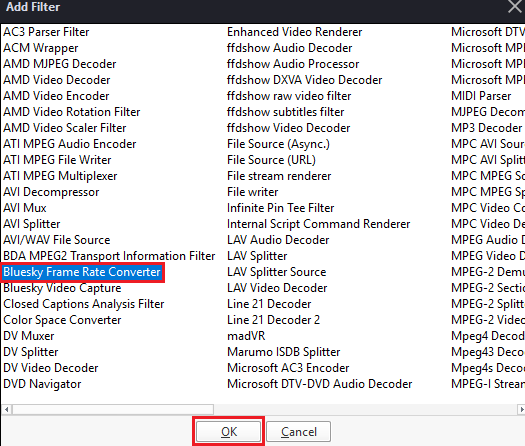Select LAV Splitter Source
This screenshot has width=525, height=446.
click(x=277, y=272)
